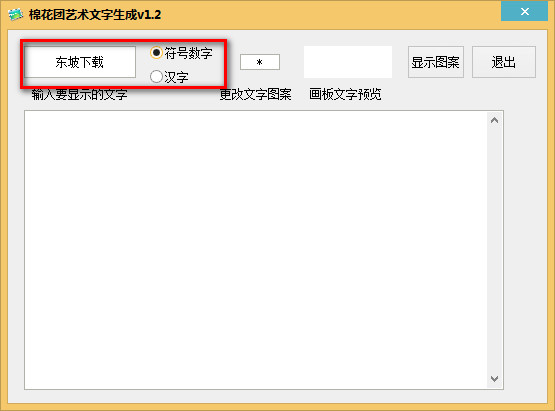Focus the text field containing 东坡下载
The width and height of the screenshot is (555, 411).
(80, 62)
